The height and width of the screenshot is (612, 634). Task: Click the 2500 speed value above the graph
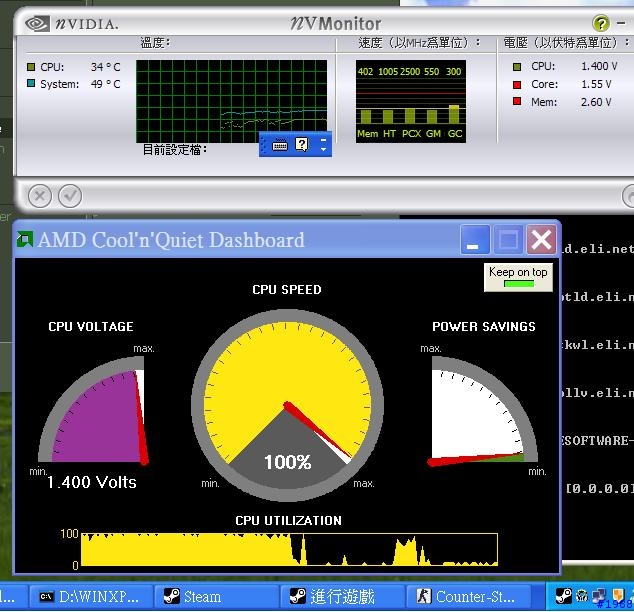(x=410, y=72)
